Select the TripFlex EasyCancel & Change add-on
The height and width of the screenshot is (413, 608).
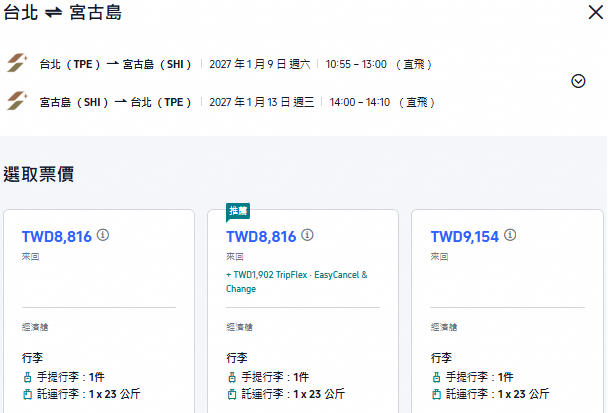point(297,282)
